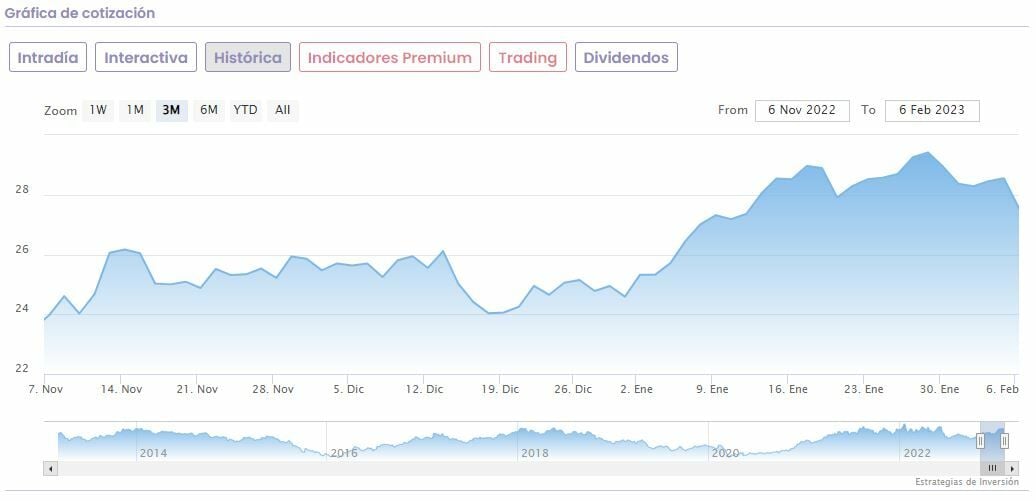Click the navigator scrollbar right arrow
Screen dimensions: 1036x501
tap(1012, 468)
